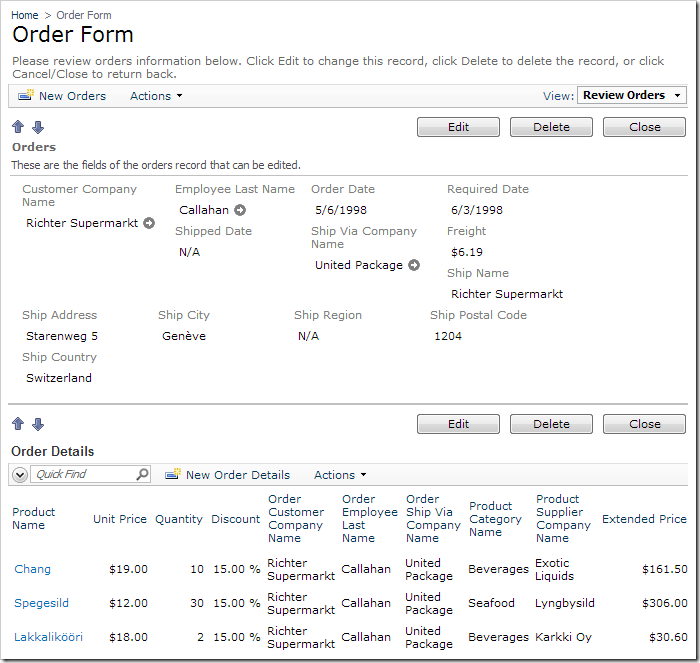Screen dimensions: 700x663
Task: Sort by Extended Price column header
Action: (644, 519)
